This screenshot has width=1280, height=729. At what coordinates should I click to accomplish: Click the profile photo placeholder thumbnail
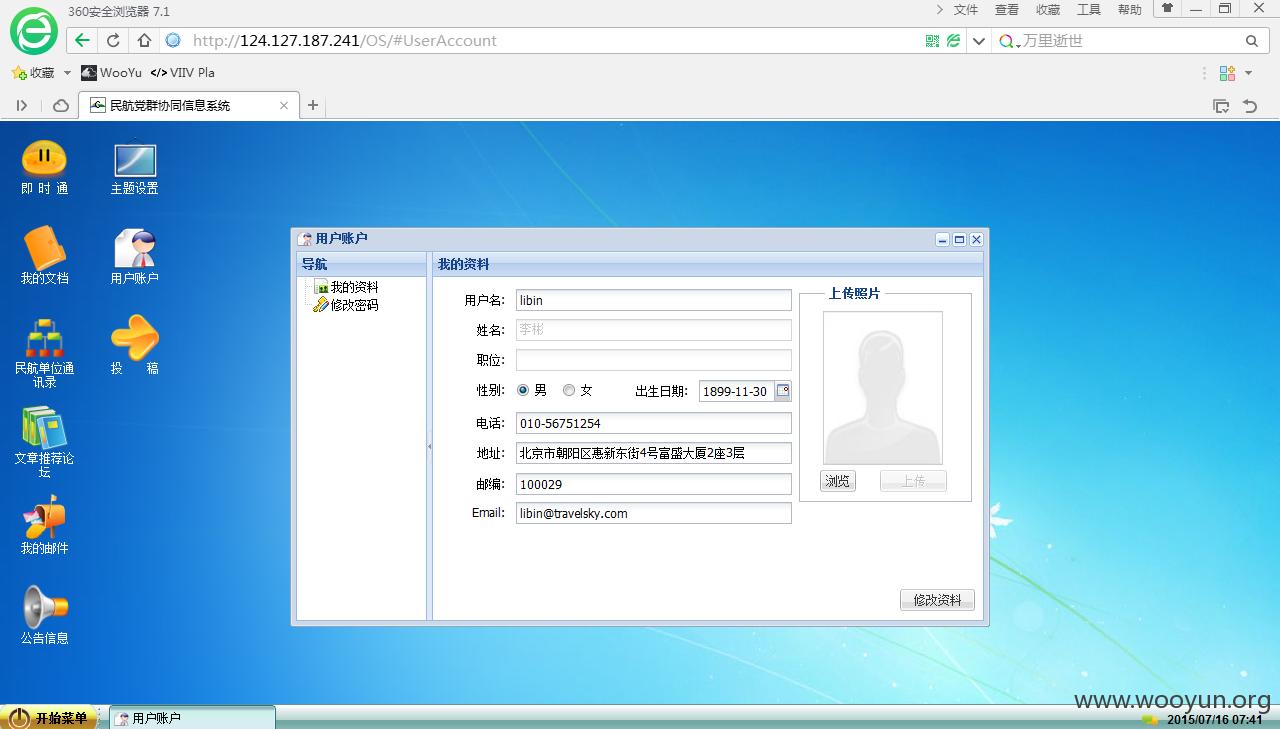pos(883,388)
